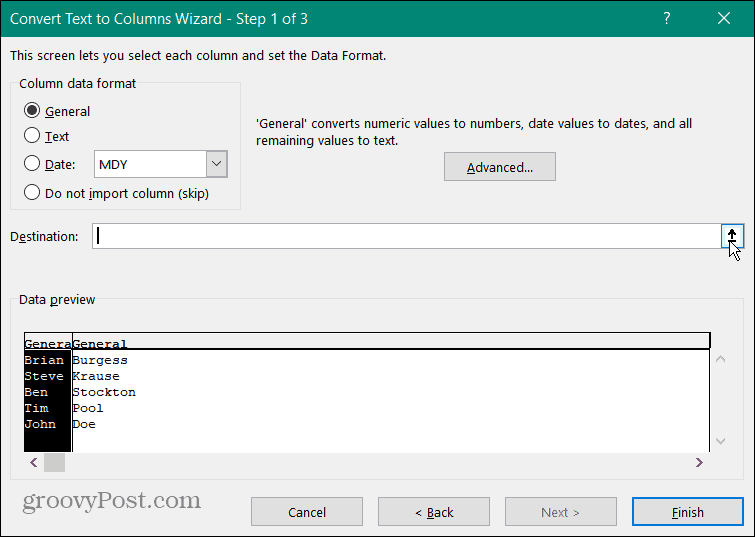
Task: Click 'Krause' in the data preview
Action: pos(96,376)
